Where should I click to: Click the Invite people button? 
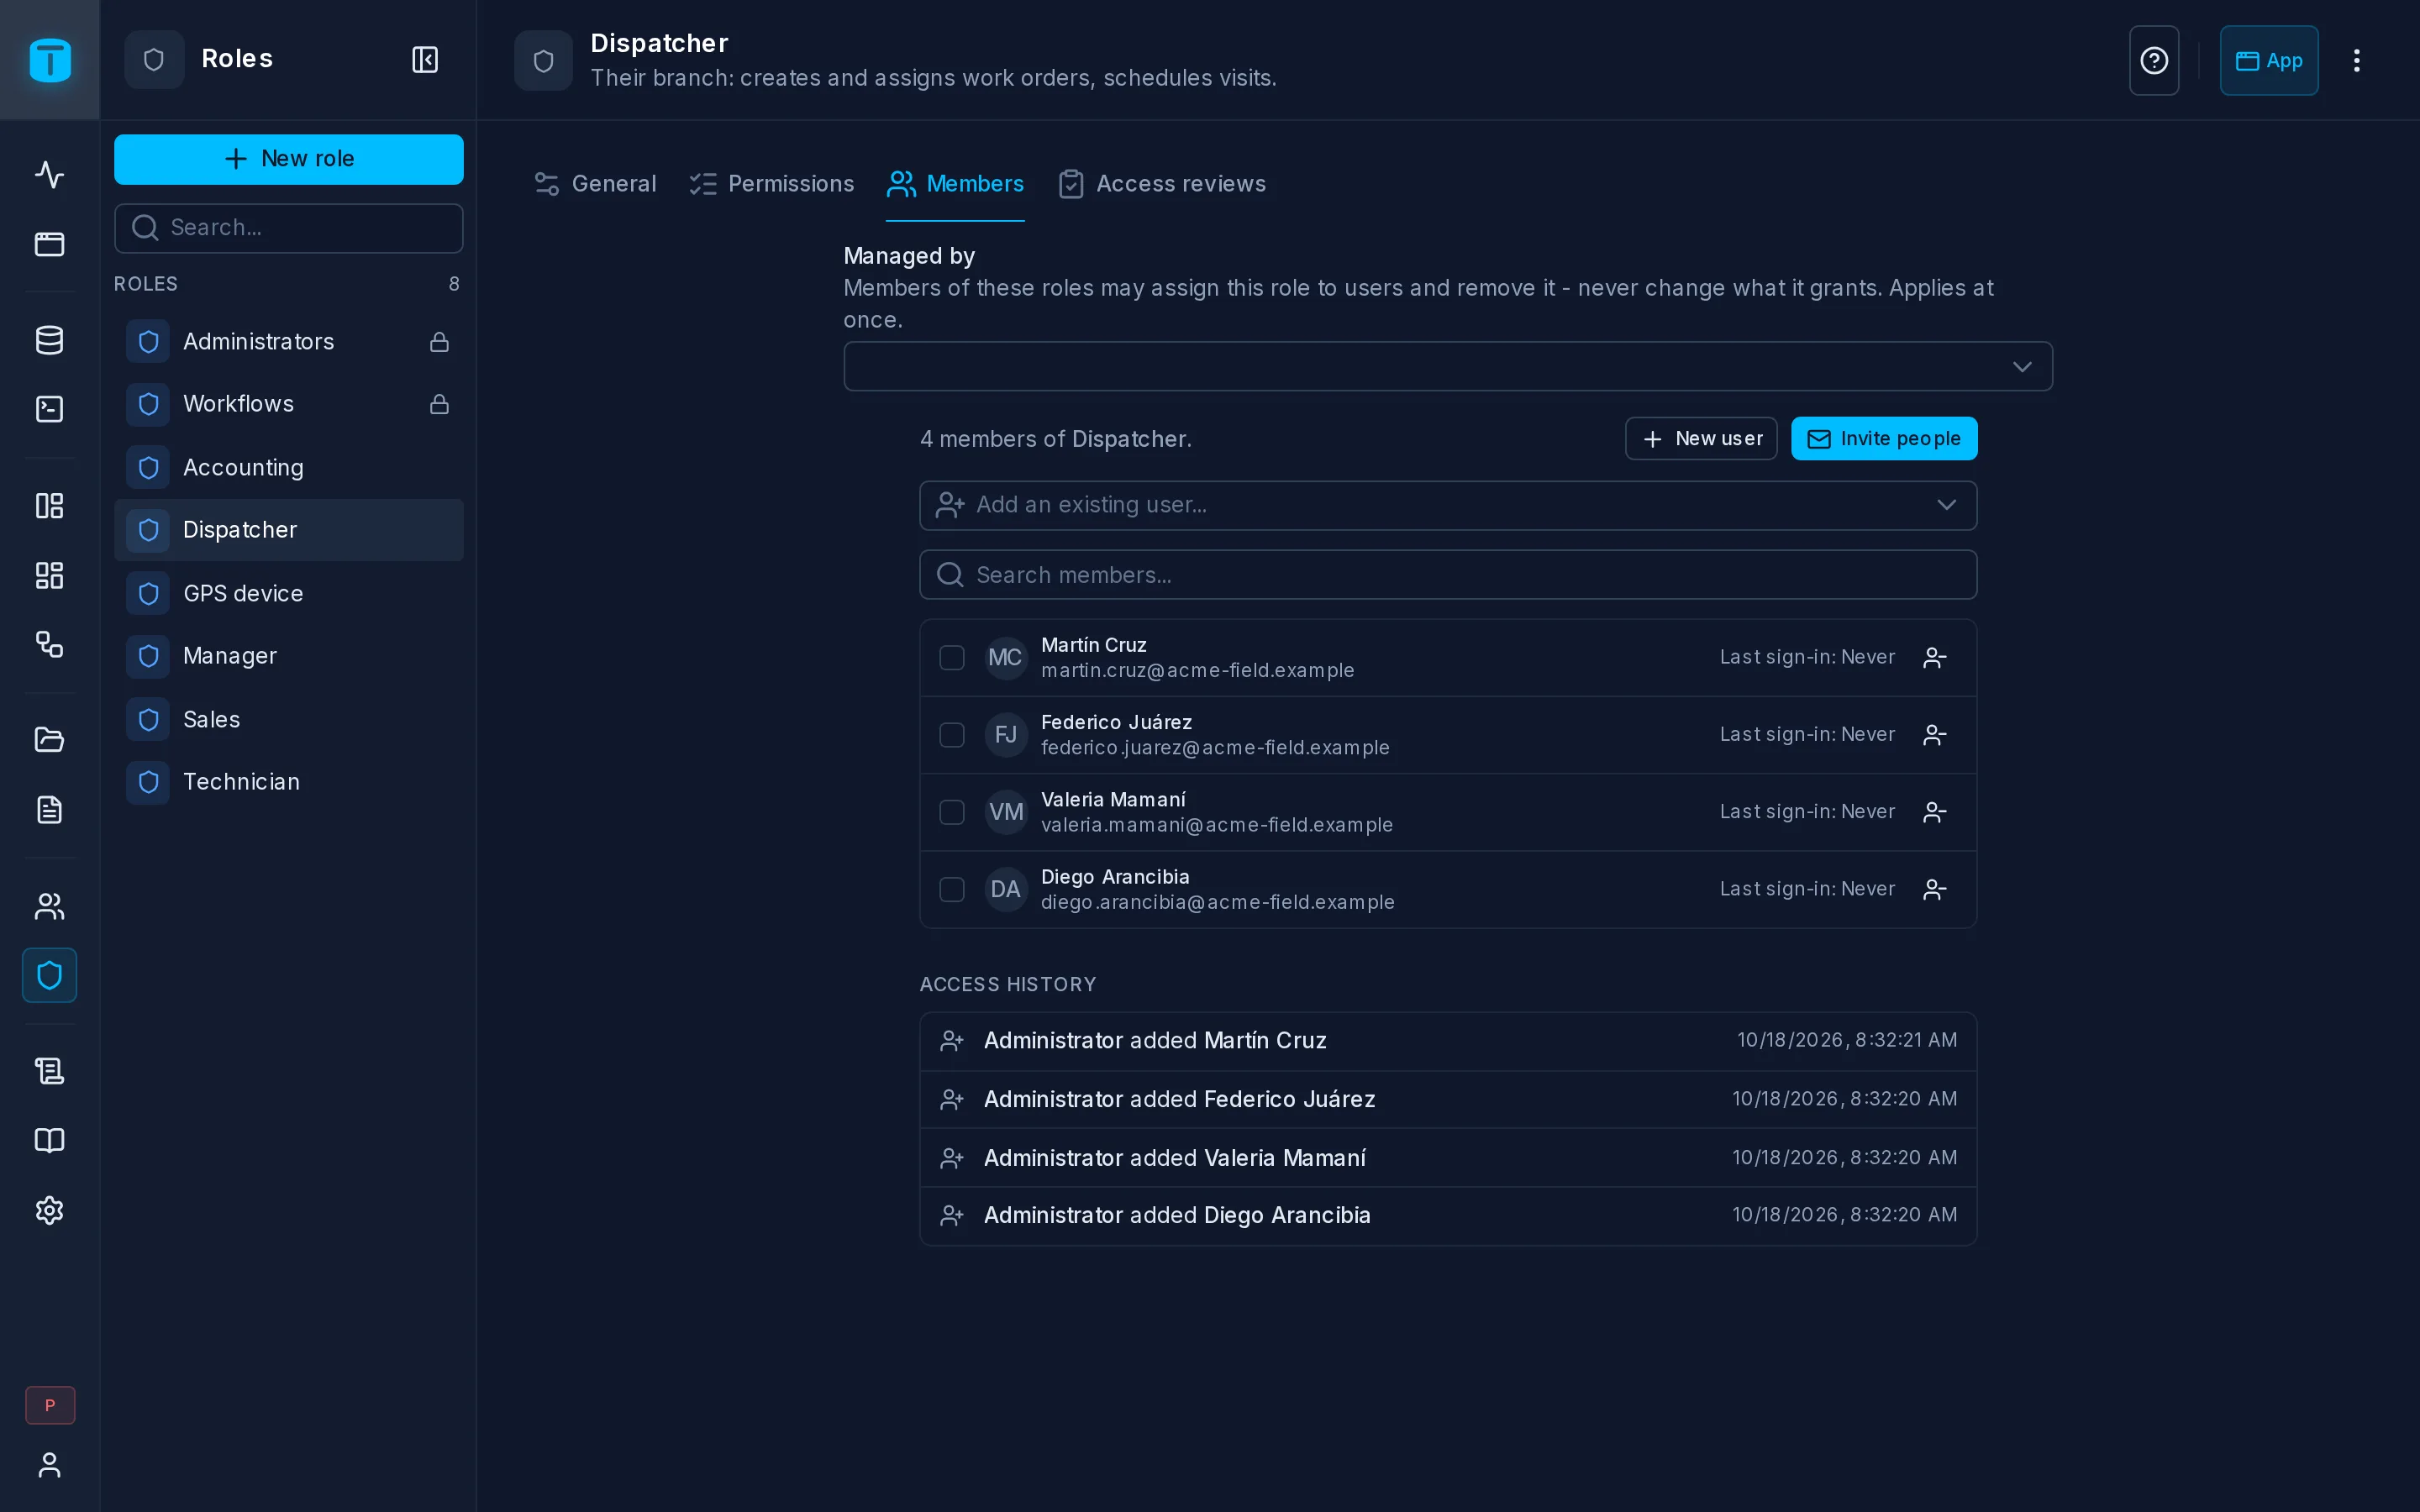point(1884,439)
